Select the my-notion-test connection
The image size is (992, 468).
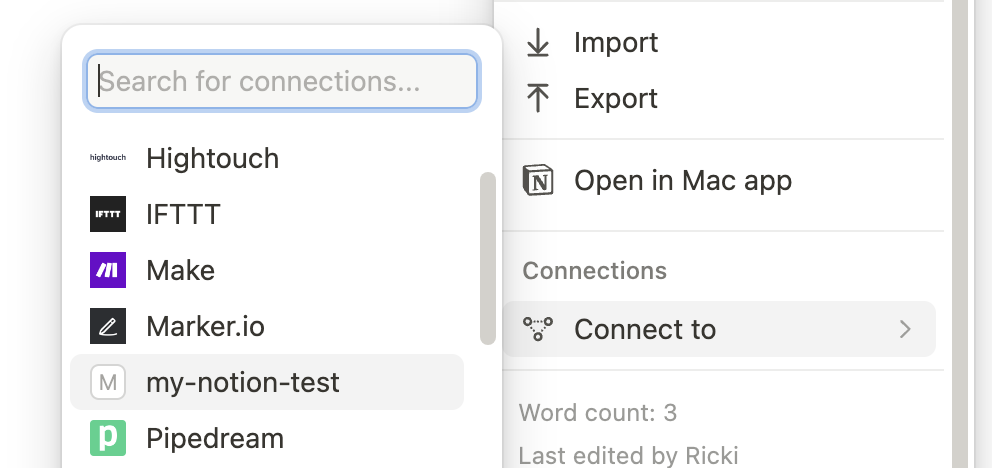[x=243, y=382]
